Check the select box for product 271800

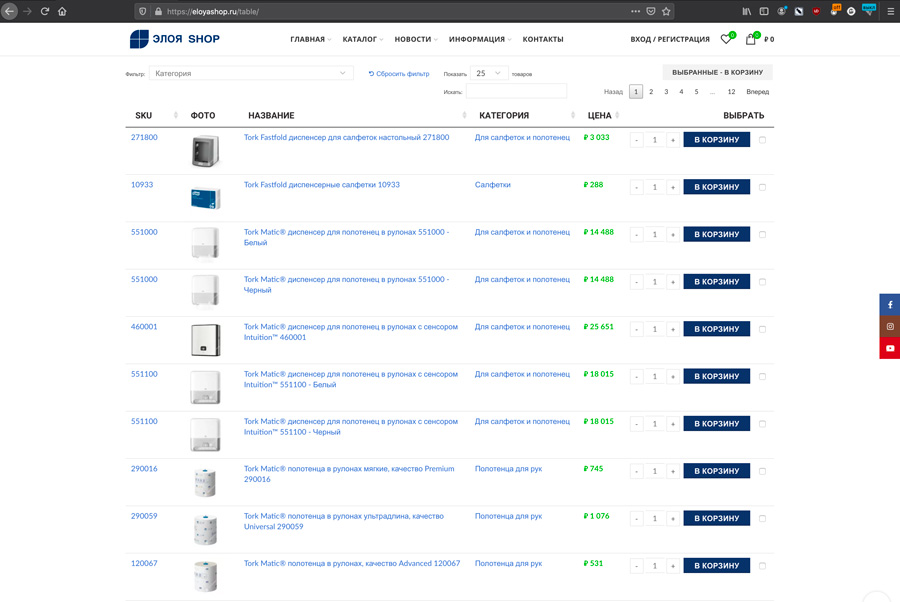[762, 140]
